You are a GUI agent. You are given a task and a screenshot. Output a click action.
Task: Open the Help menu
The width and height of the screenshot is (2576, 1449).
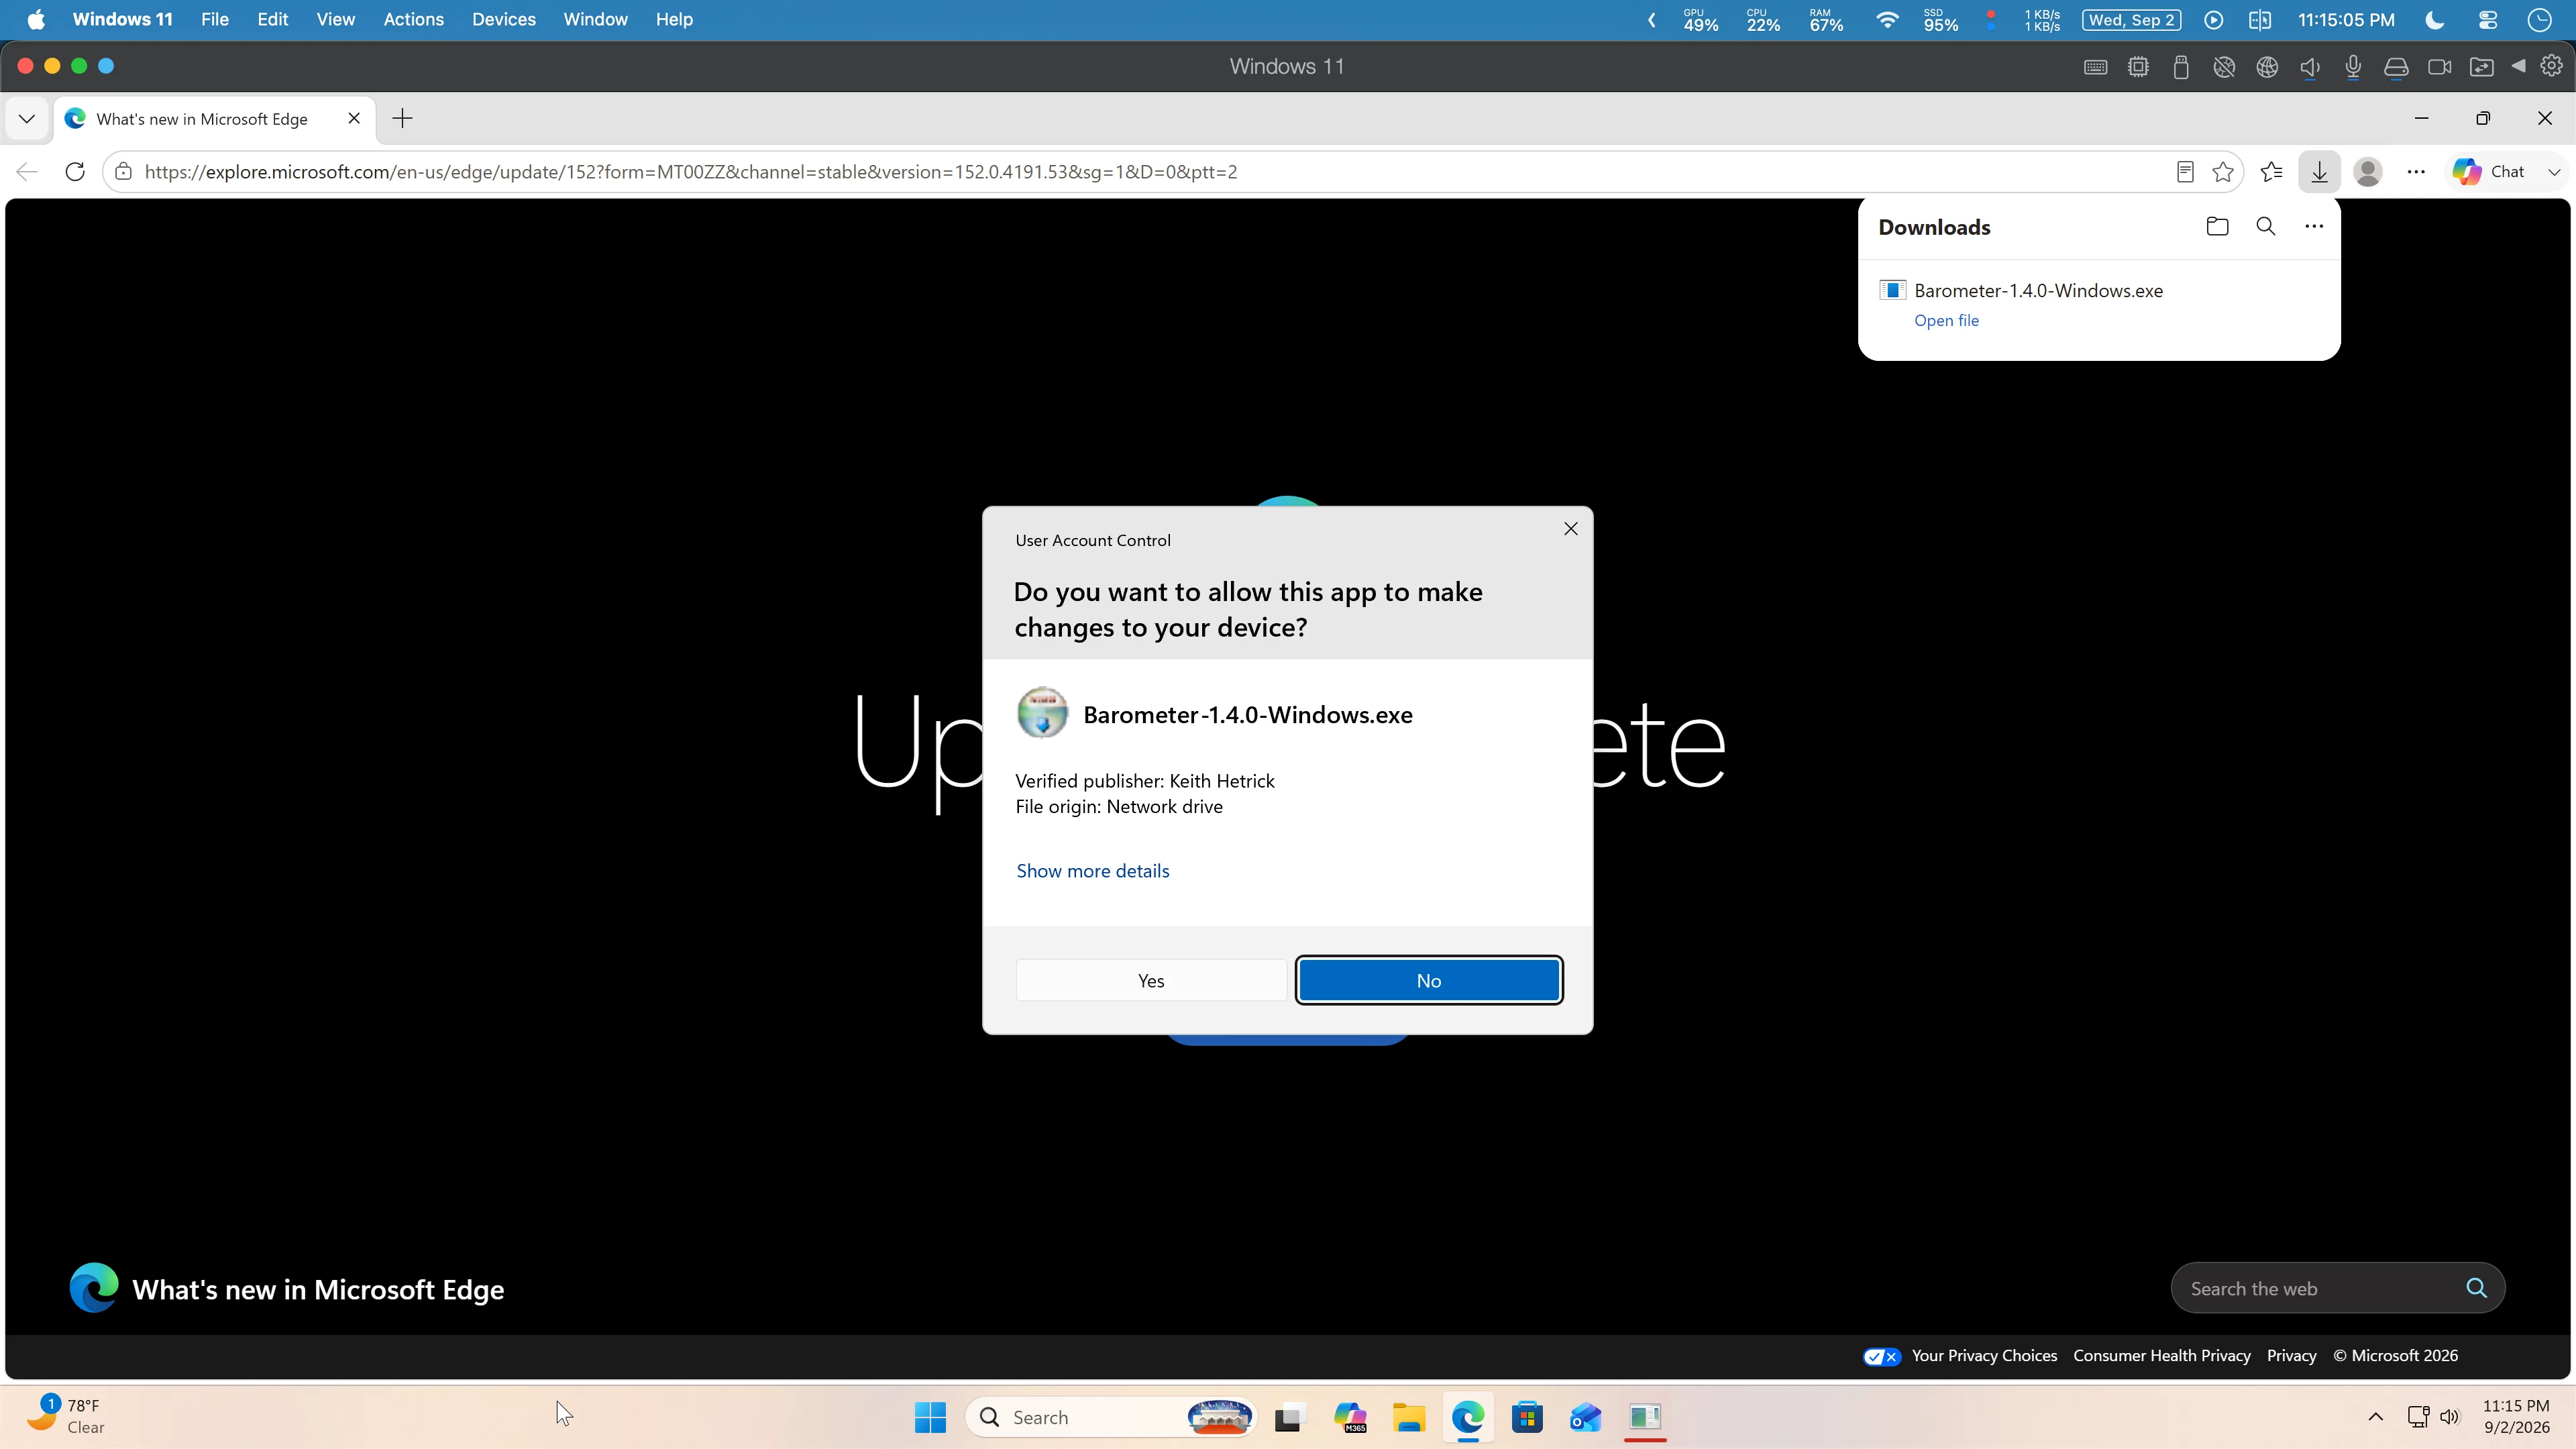tap(674, 19)
